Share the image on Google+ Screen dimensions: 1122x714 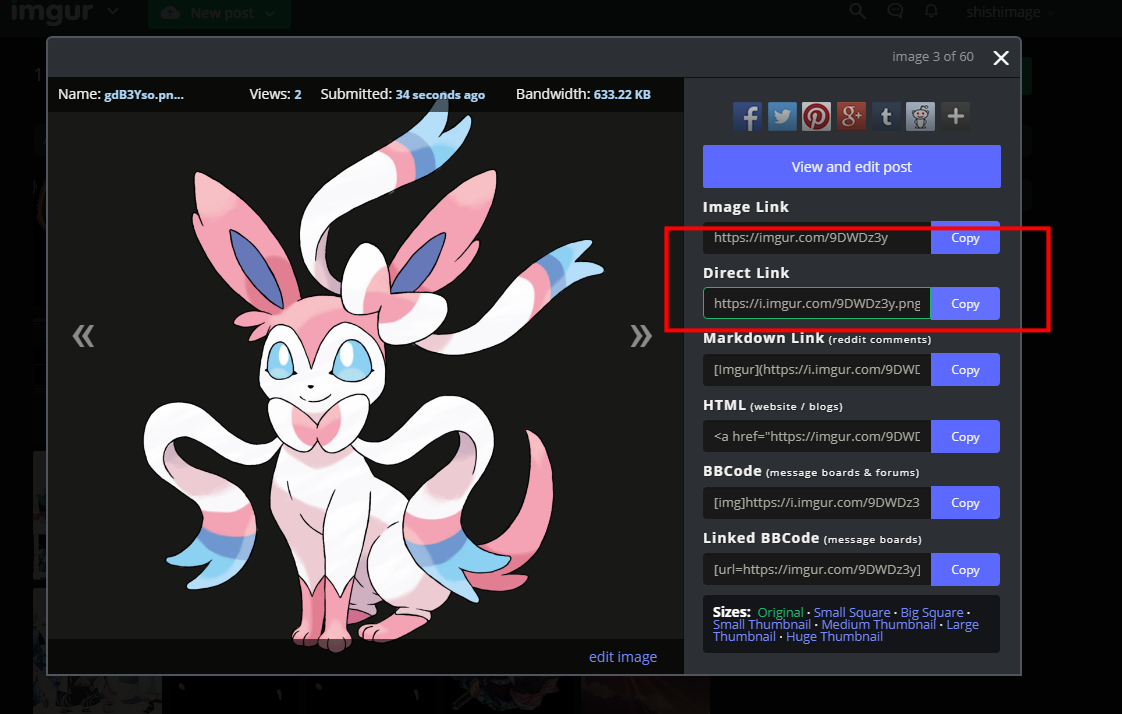[851, 116]
